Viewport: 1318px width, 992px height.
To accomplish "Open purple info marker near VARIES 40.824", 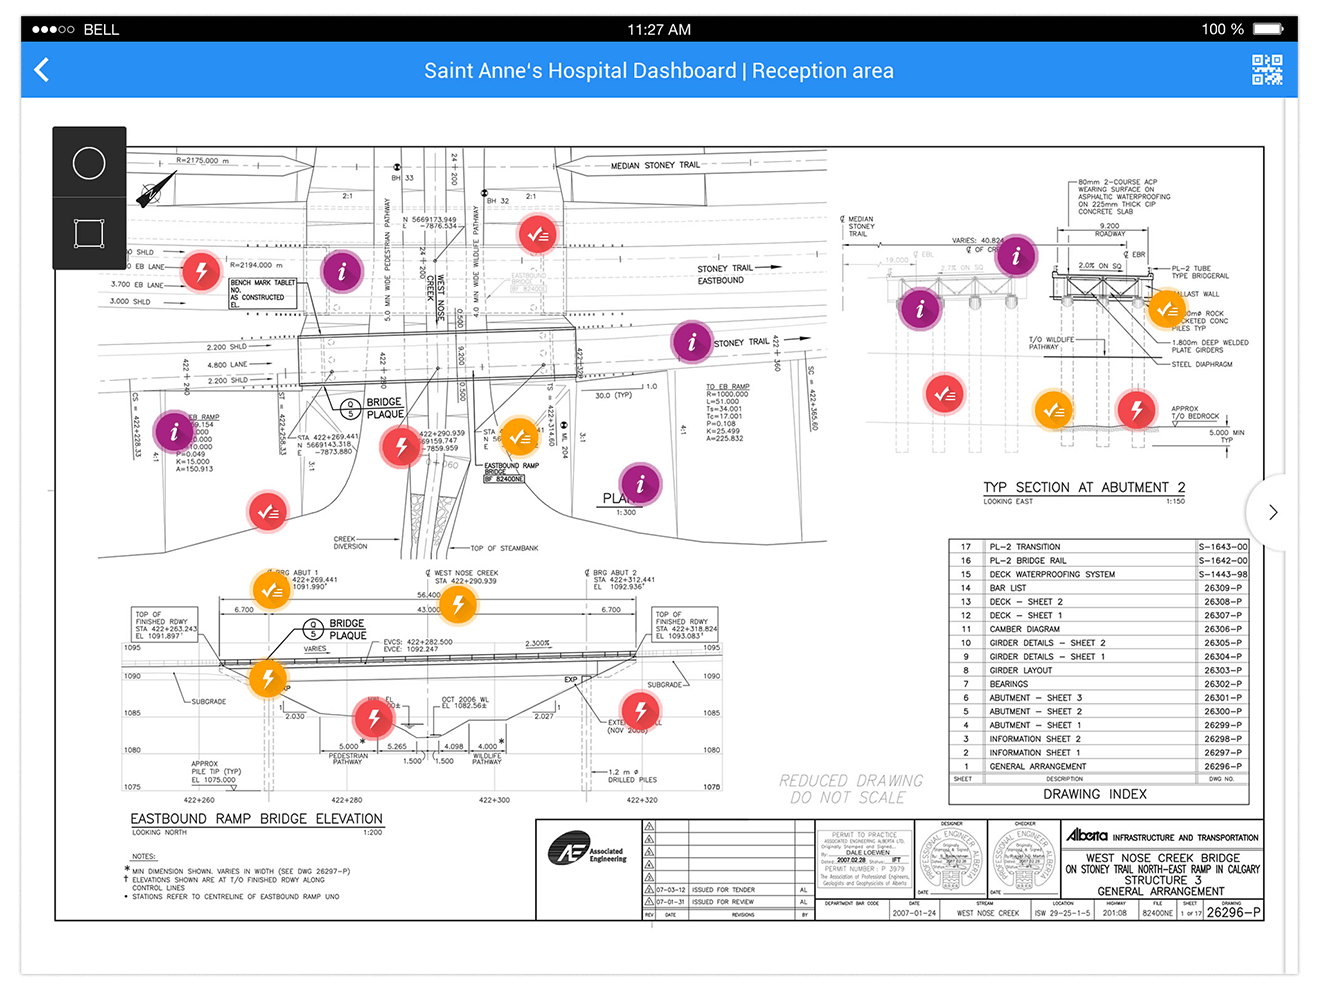I will pyautogui.click(x=1016, y=256).
